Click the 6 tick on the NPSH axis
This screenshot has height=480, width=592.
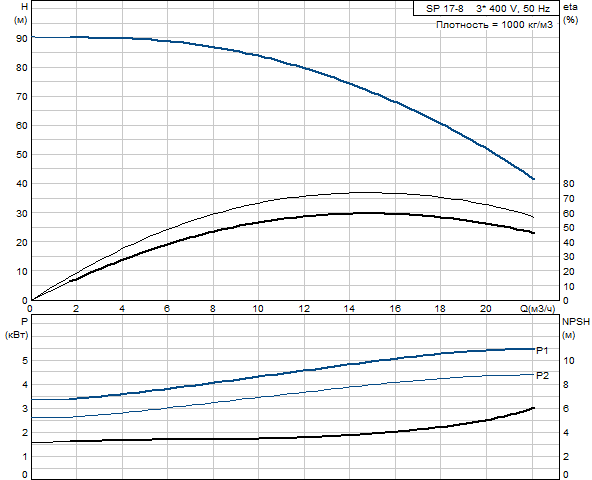[x=566, y=408]
